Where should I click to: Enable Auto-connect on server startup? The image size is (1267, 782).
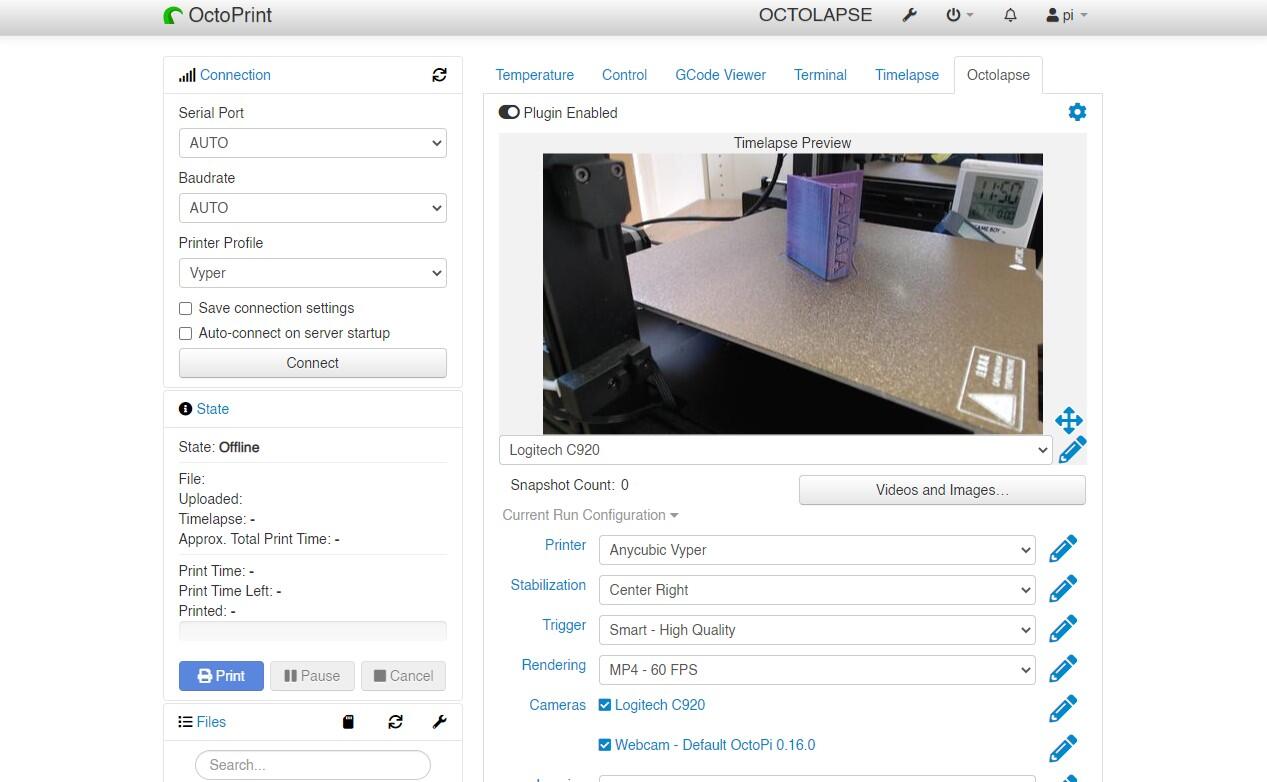[185, 333]
